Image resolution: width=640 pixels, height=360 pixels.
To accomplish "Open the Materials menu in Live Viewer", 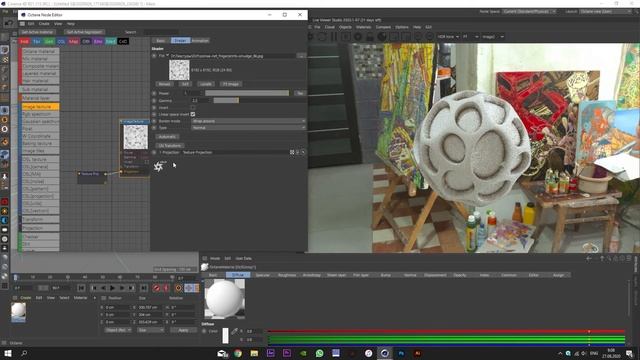I will click(363, 27).
